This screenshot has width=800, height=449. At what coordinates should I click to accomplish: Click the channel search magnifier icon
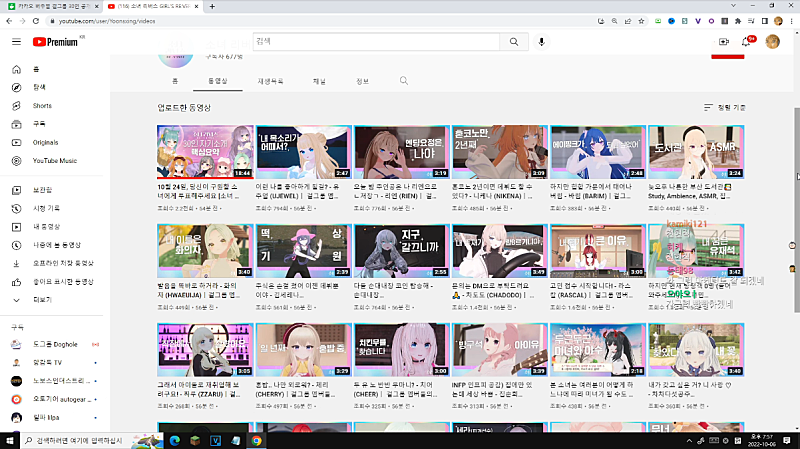(404, 80)
